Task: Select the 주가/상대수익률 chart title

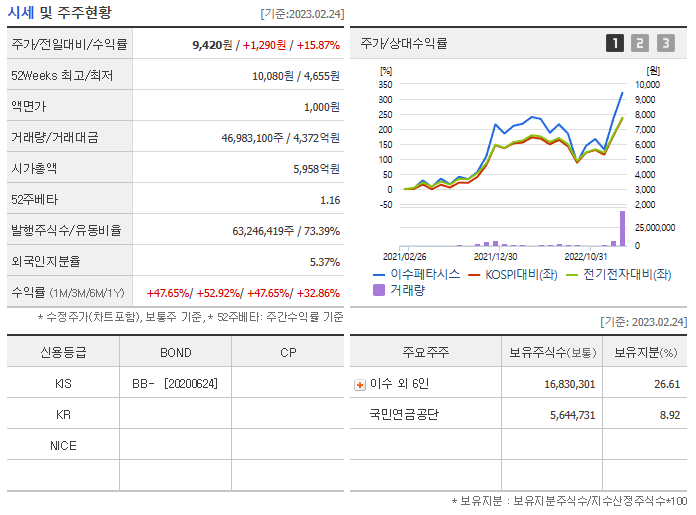Action: click(403, 43)
